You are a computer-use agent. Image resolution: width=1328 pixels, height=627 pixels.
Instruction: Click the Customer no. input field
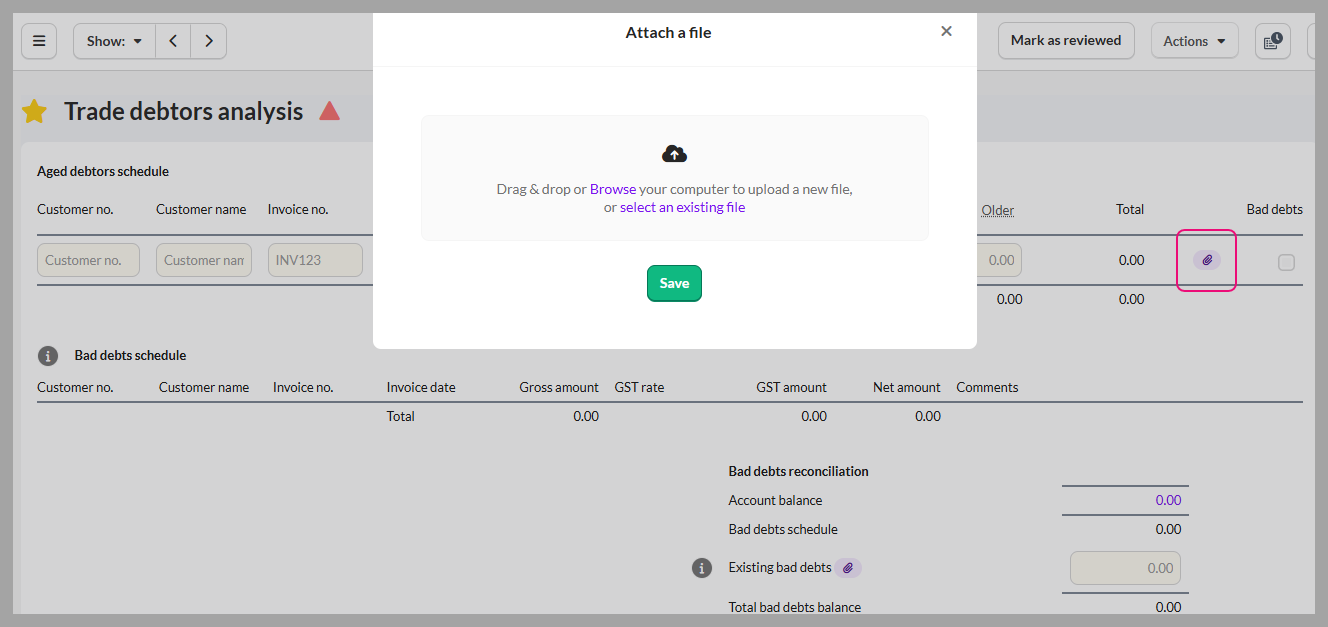88,260
